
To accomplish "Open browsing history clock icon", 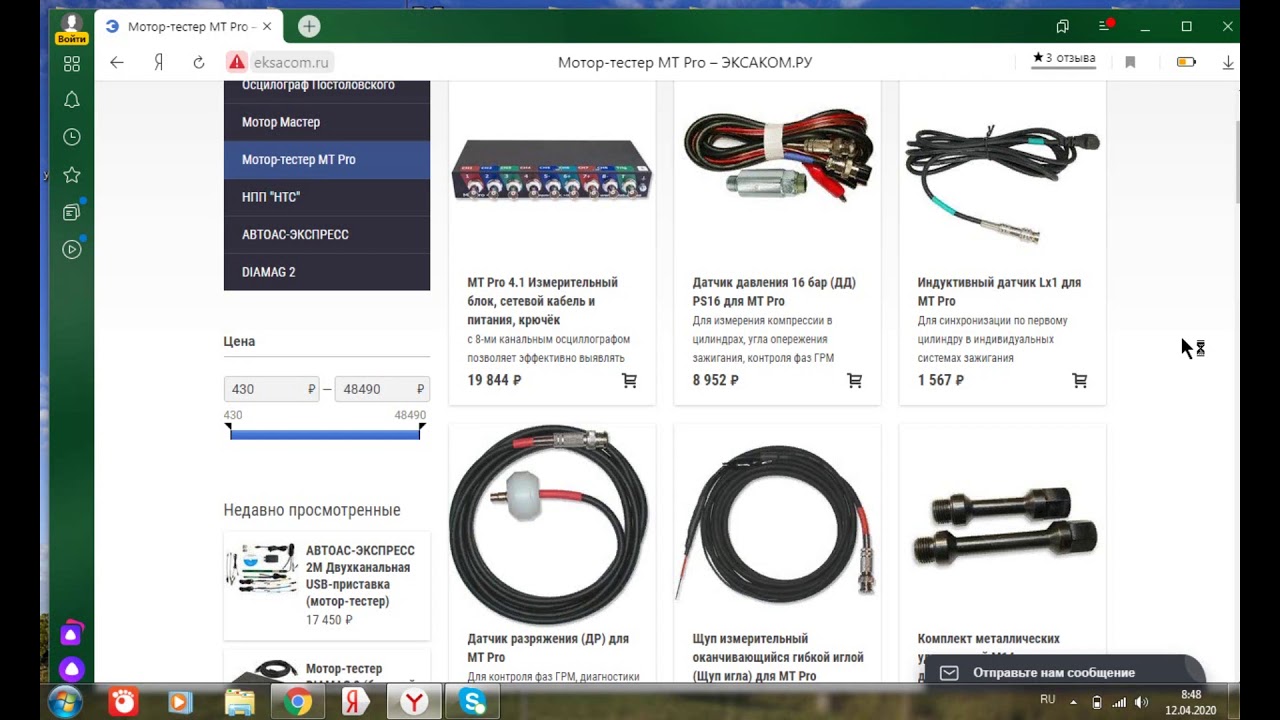I will pyautogui.click(x=72, y=137).
